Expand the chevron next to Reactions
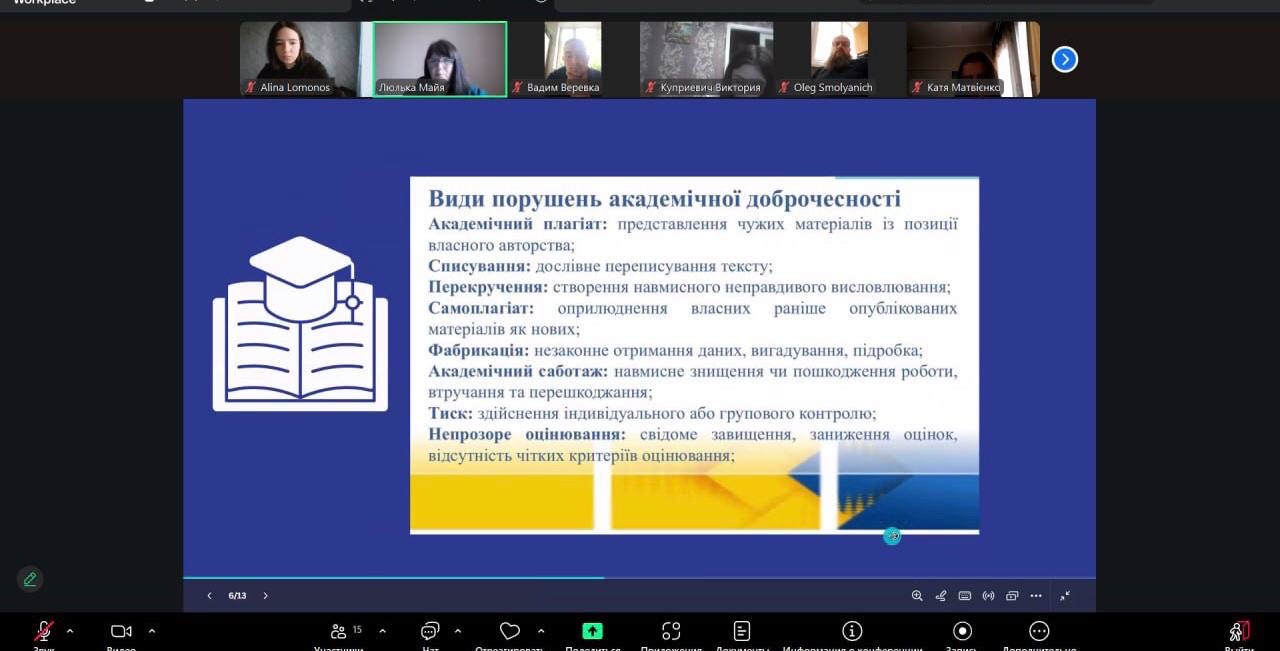 541,631
